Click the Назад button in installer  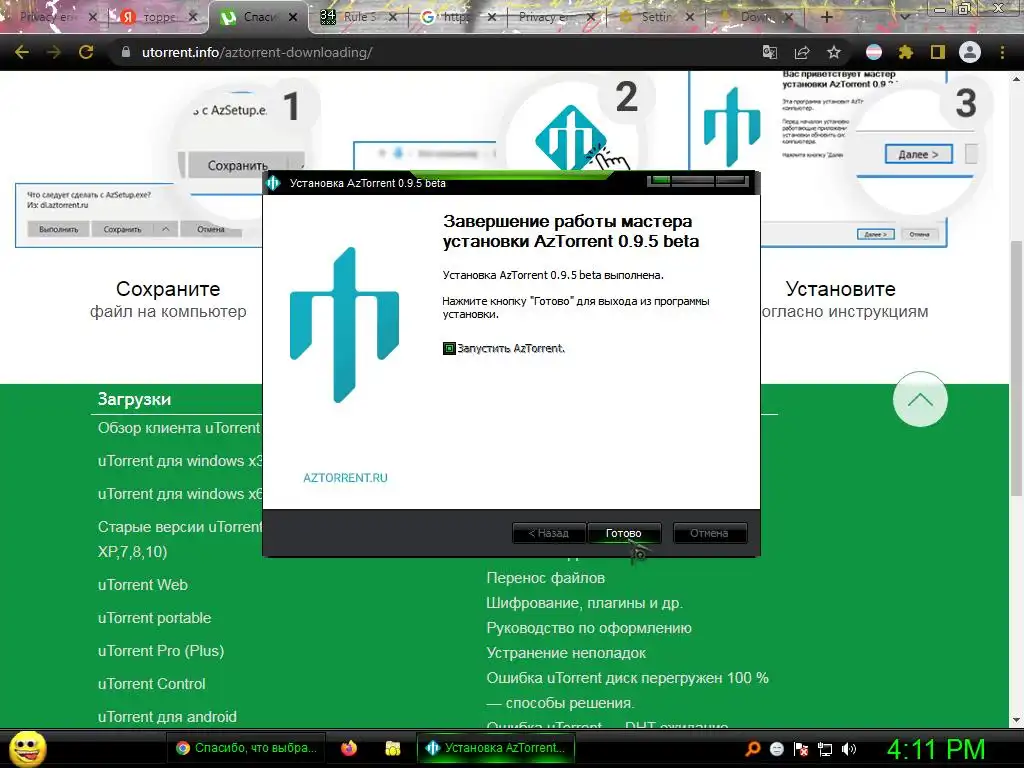coord(548,533)
